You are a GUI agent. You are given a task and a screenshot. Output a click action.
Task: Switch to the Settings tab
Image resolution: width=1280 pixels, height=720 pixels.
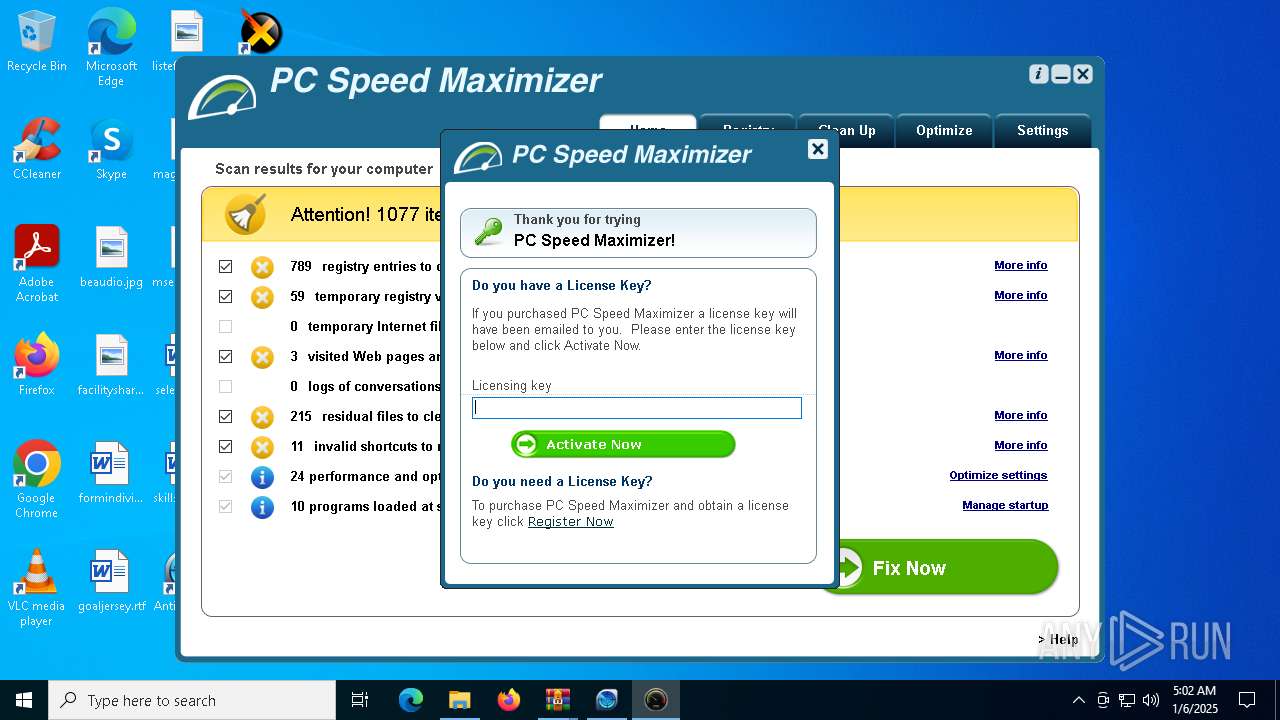click(1042, 131)
